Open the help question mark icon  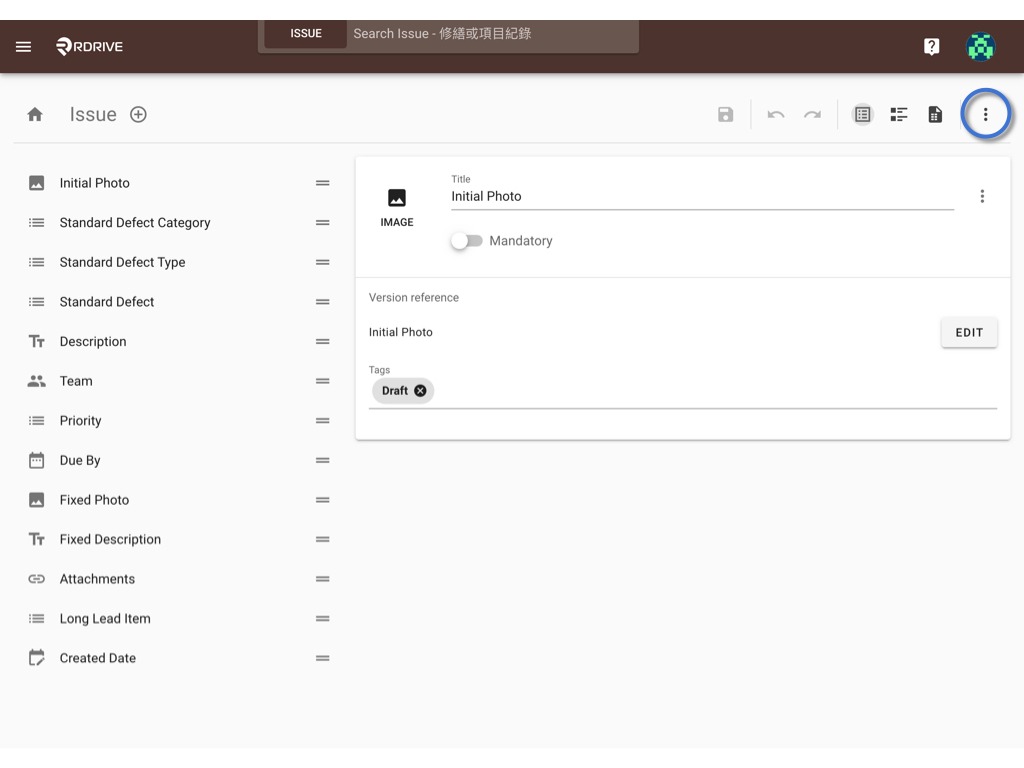pos(932,46)
